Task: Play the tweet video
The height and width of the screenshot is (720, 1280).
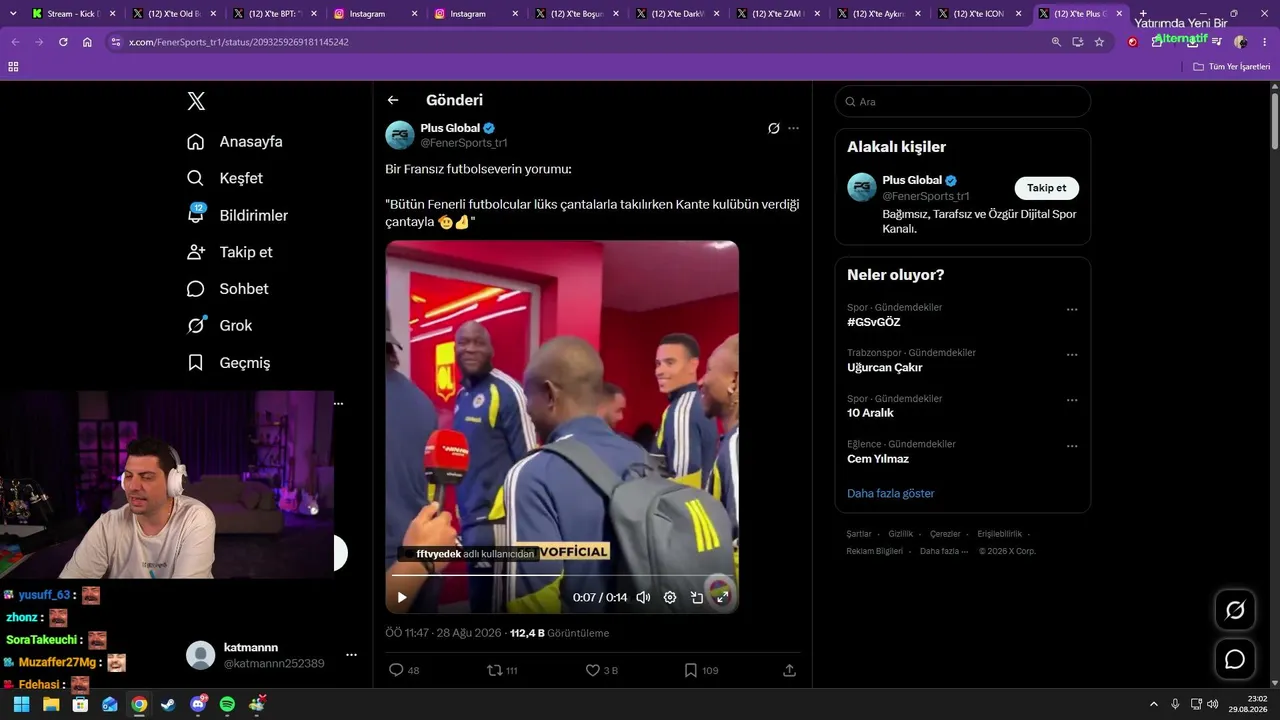Action: coord(402,597)
